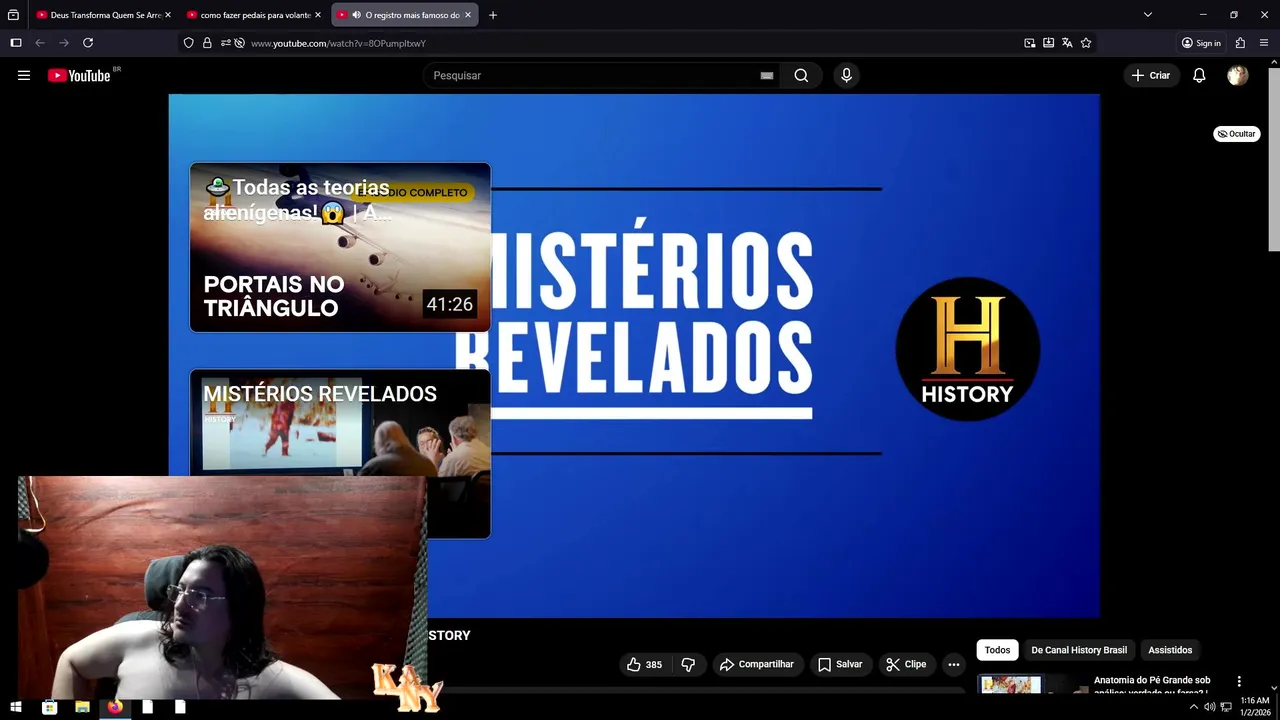Open volume control in system tray
This screenshot has width=1280, height=720.
1209,707
